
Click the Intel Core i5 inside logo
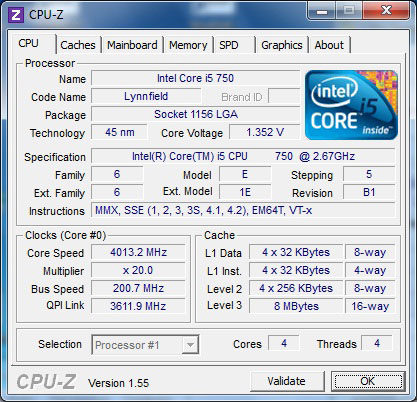(351, 105)
